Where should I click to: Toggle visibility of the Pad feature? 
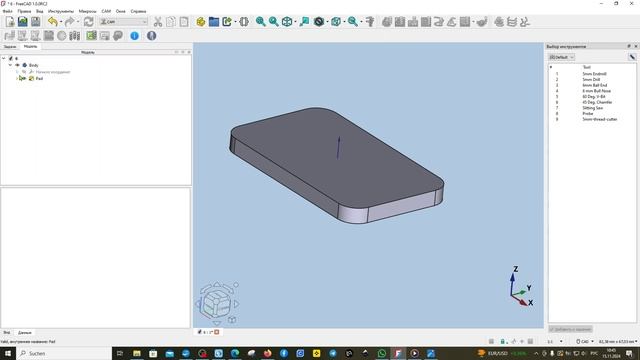(x=23, y=78)
